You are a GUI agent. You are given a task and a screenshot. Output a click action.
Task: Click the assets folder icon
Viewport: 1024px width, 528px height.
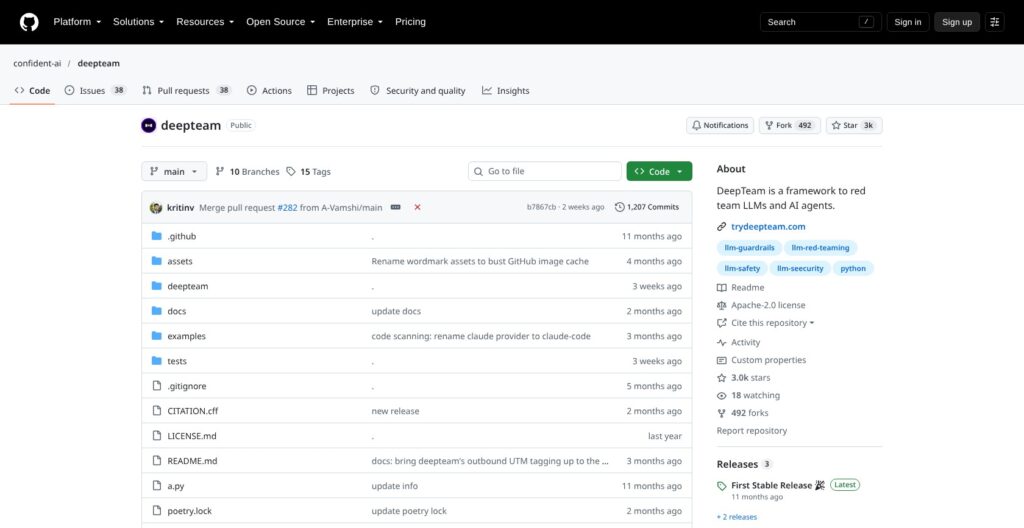tap(157, 261)
